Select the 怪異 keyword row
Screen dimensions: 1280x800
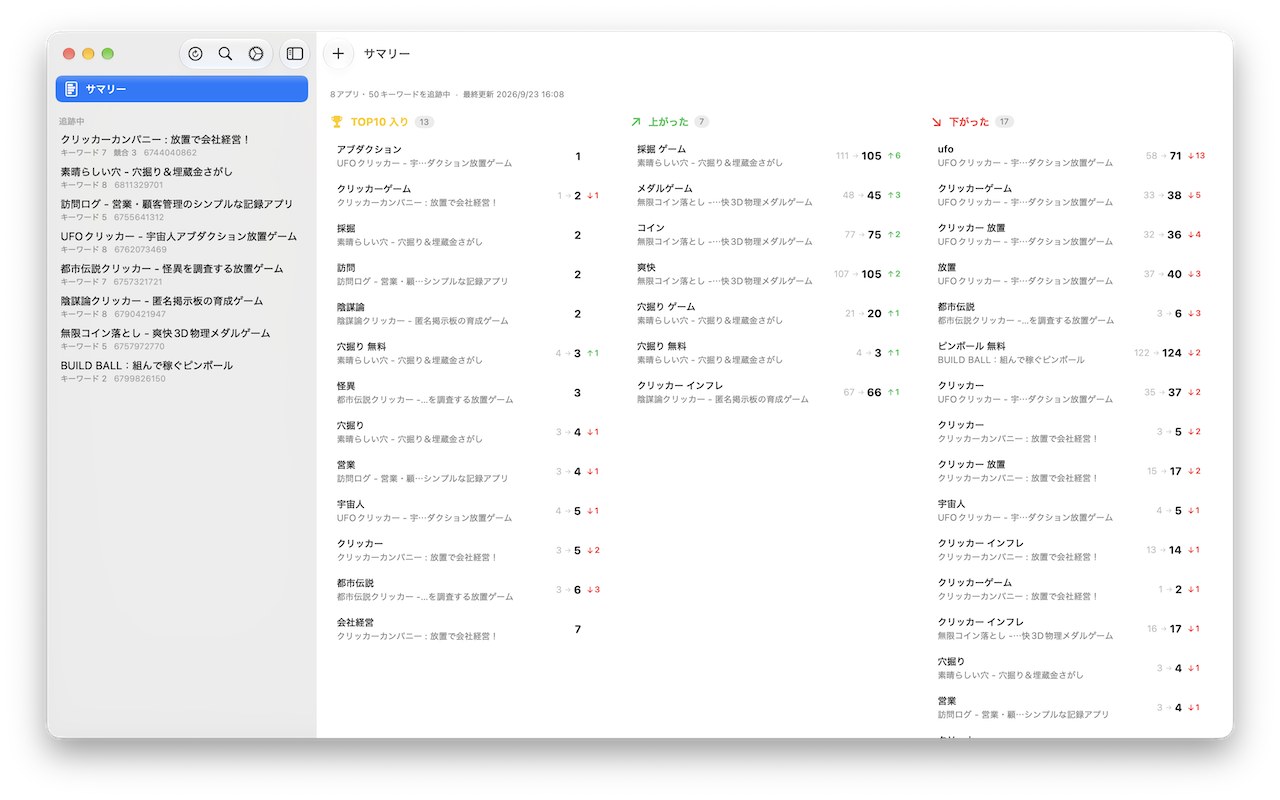(x=467, y=393)
